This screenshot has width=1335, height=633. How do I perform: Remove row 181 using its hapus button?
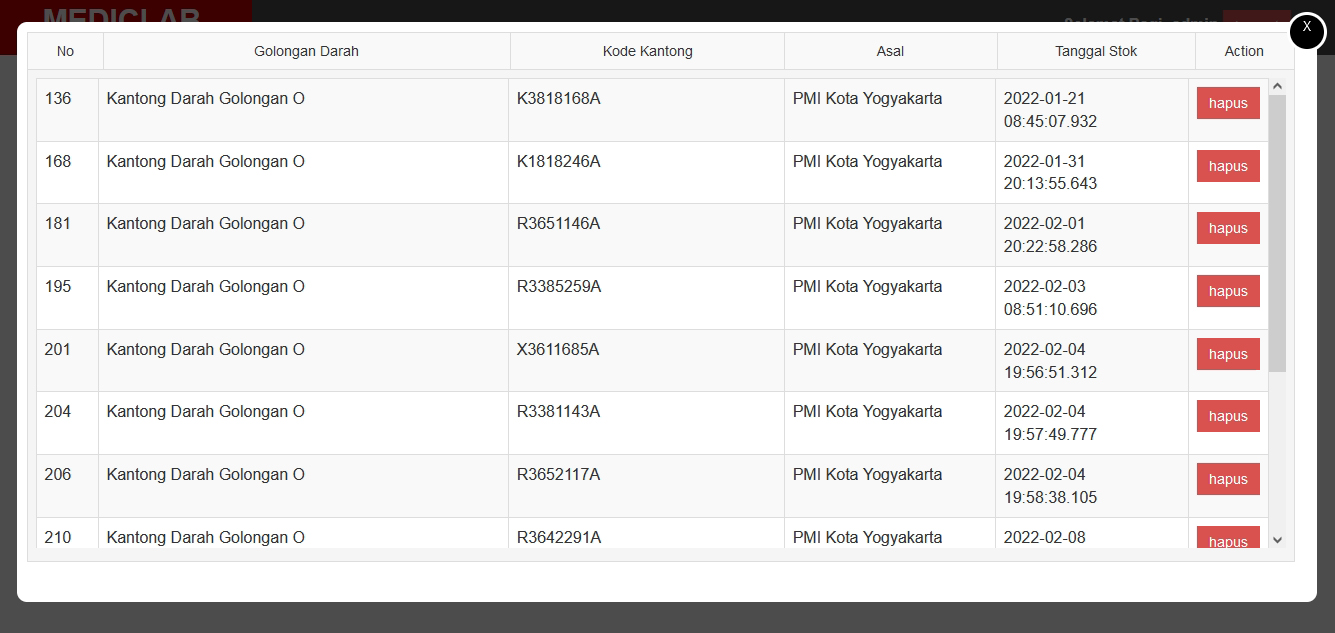click(x=1227, y=228)
